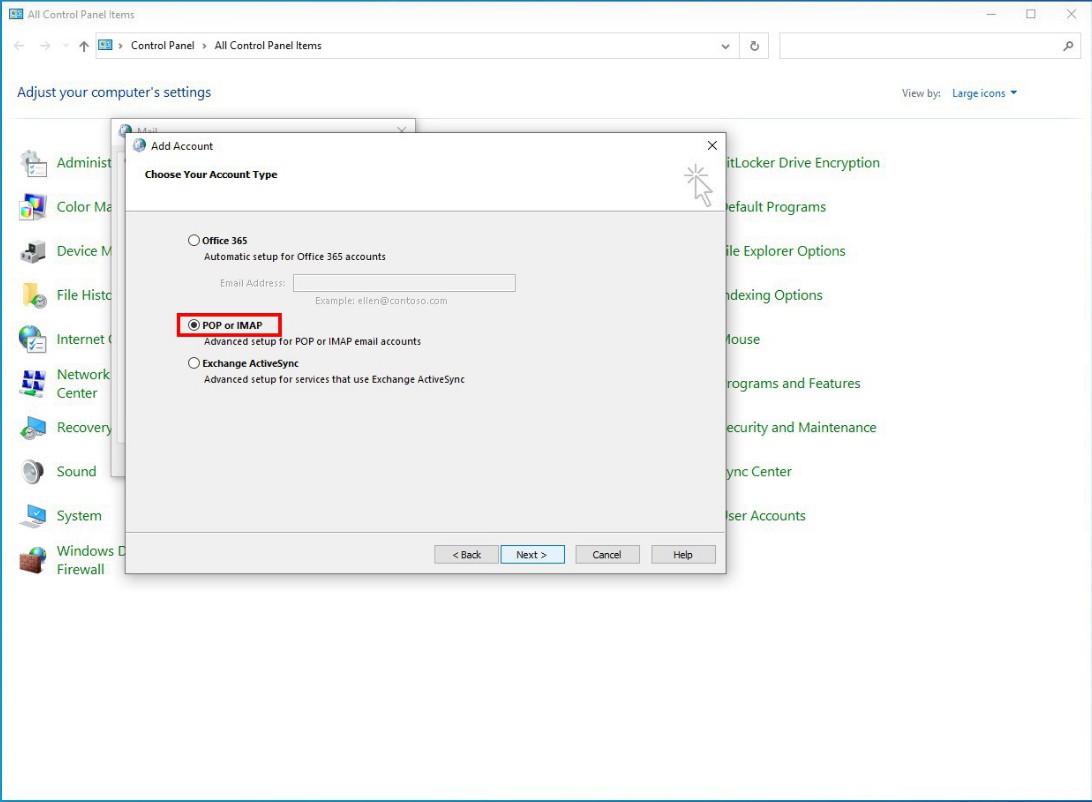Open the Color Management icon

pos(33,207)
